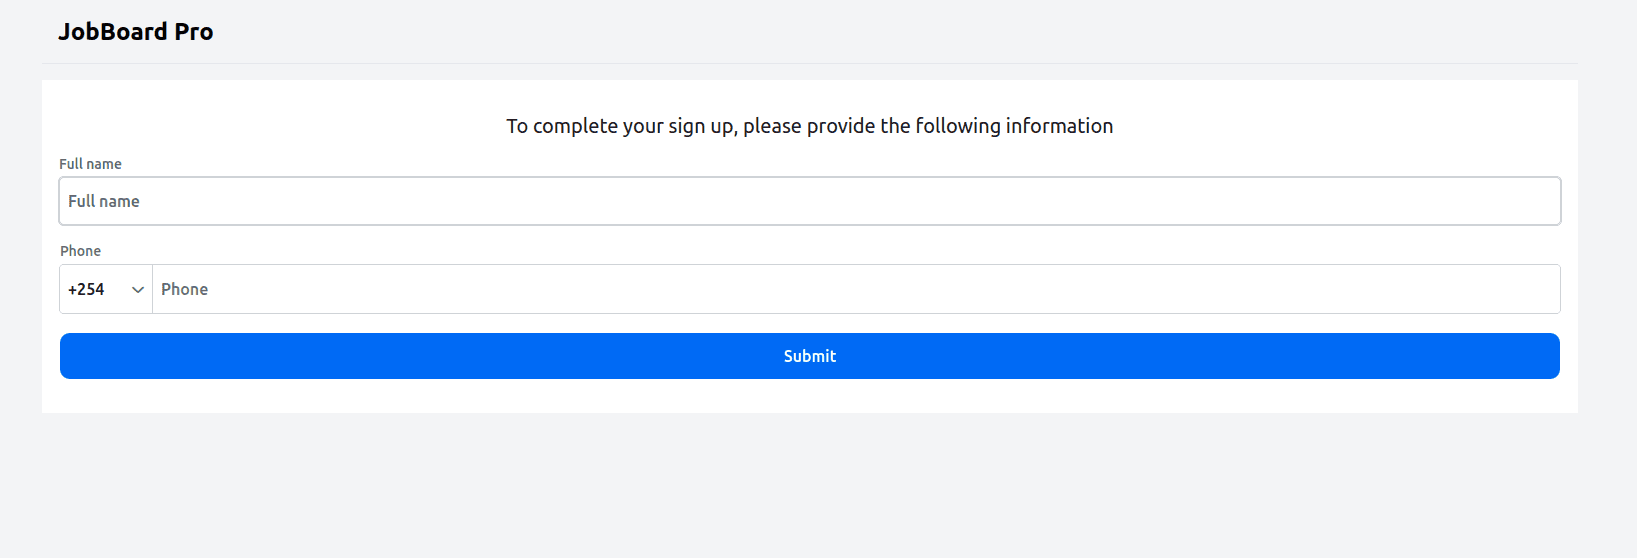Click the sign up instruction heading text
The image size is (1637, 558).
(809, 126)
